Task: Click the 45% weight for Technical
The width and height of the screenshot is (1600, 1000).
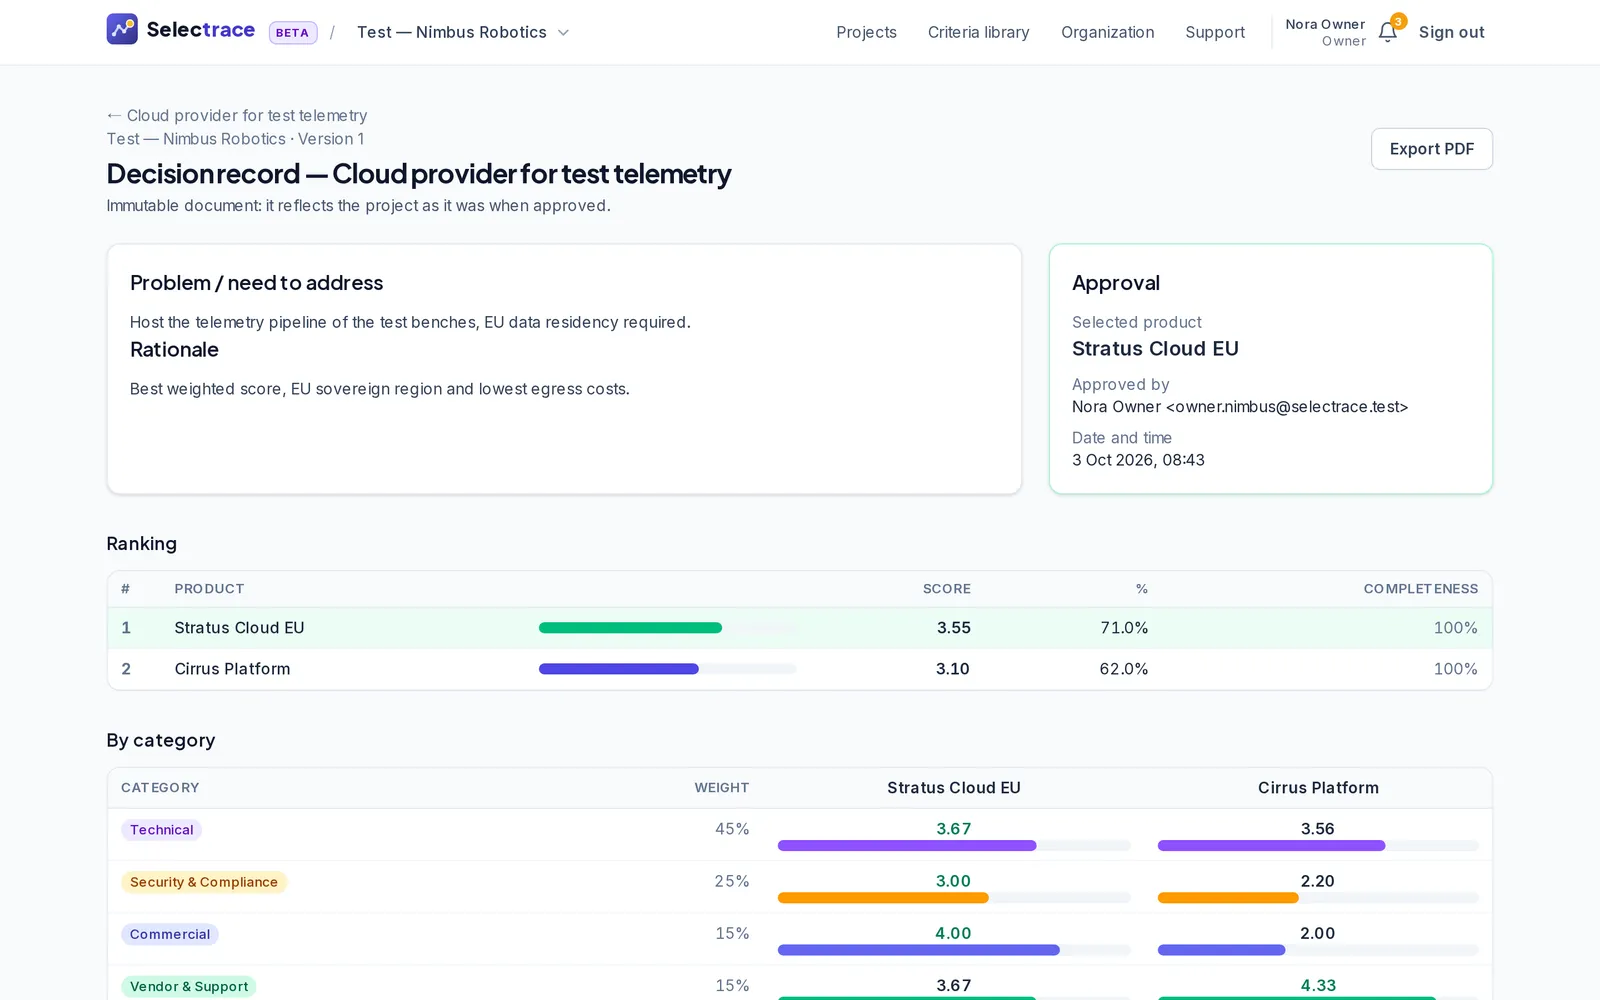Action: 732,829
